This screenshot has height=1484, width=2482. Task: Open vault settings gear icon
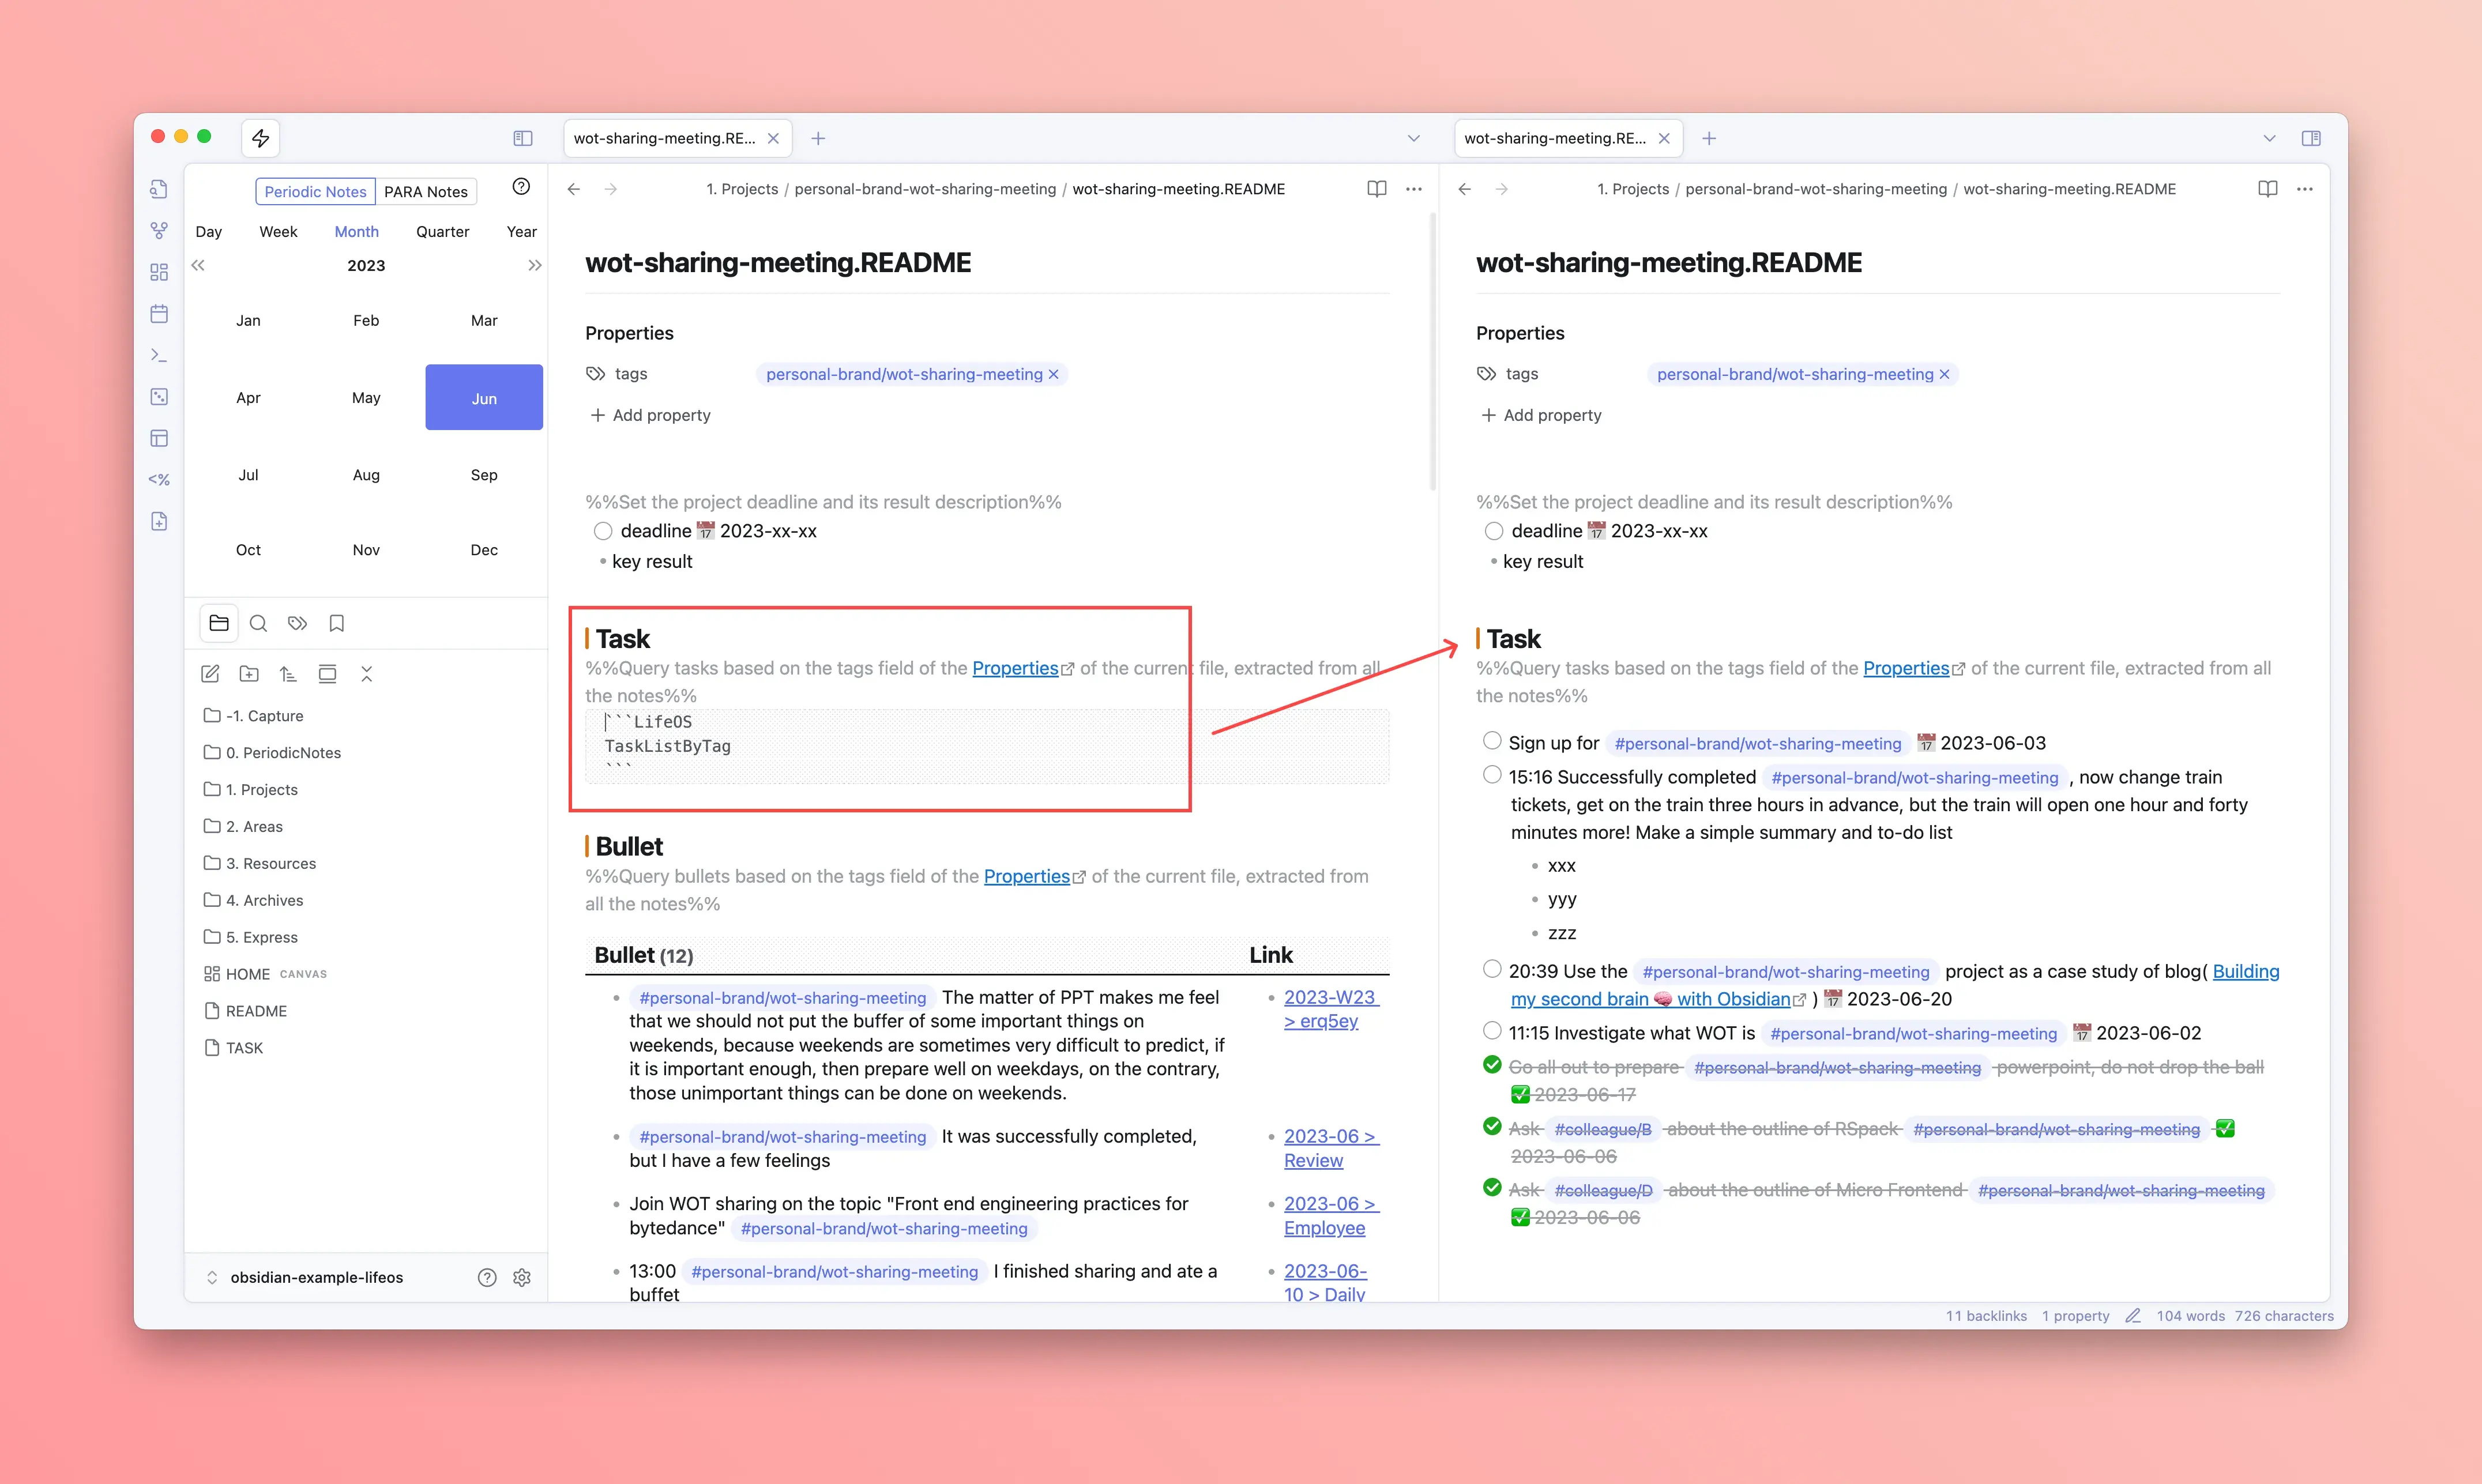(522, 1277)
